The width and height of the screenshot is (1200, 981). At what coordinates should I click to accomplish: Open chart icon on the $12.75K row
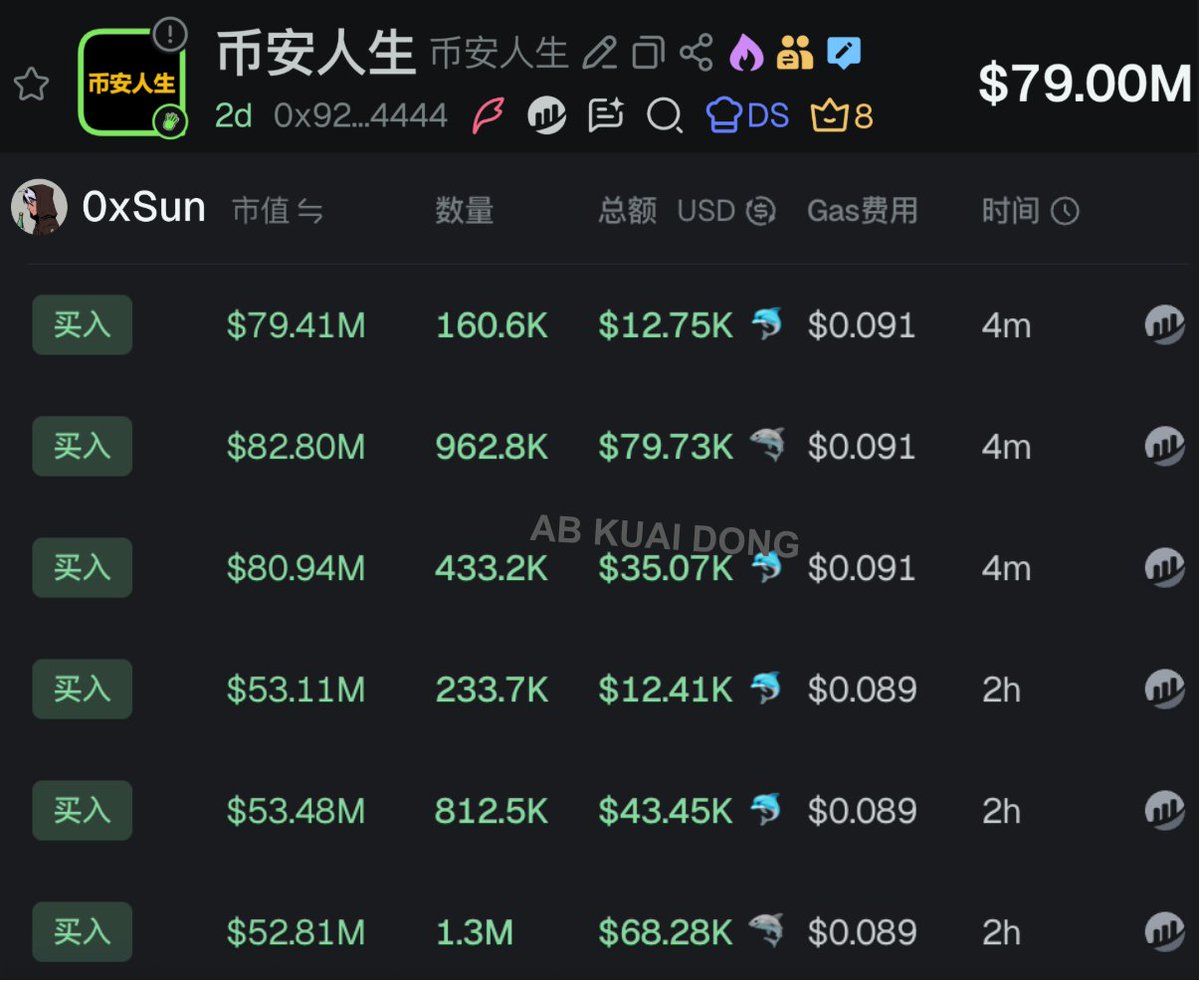(1165, 325)
